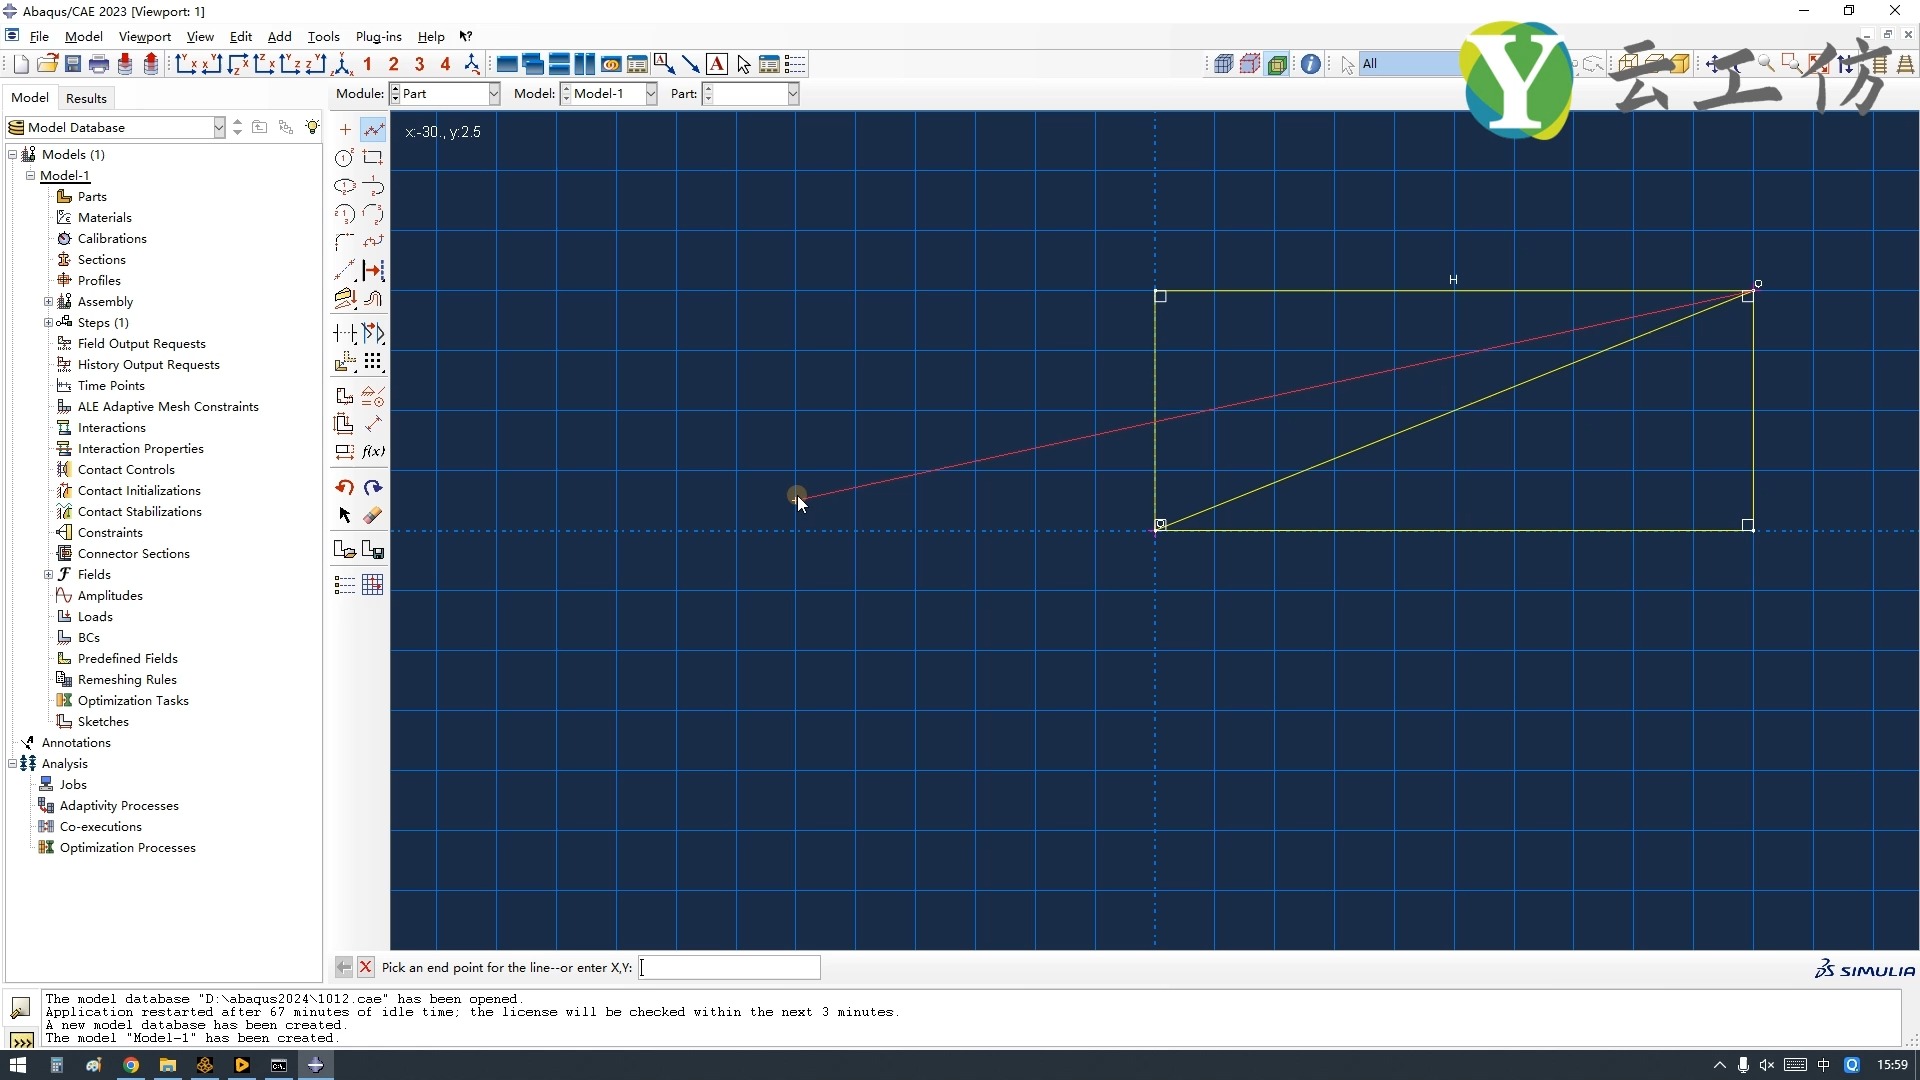
Task: Click the Save Model Database floppy icon
Action: 73,65
